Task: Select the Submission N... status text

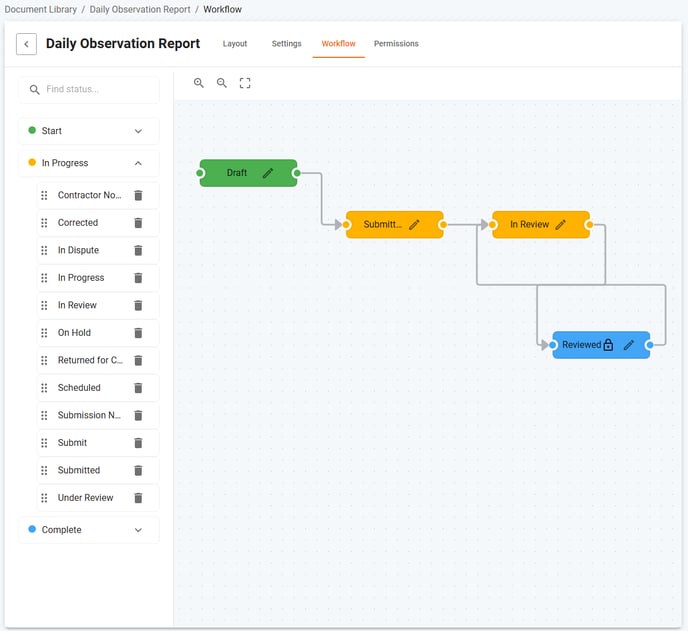Action: (x=89, y=415)
